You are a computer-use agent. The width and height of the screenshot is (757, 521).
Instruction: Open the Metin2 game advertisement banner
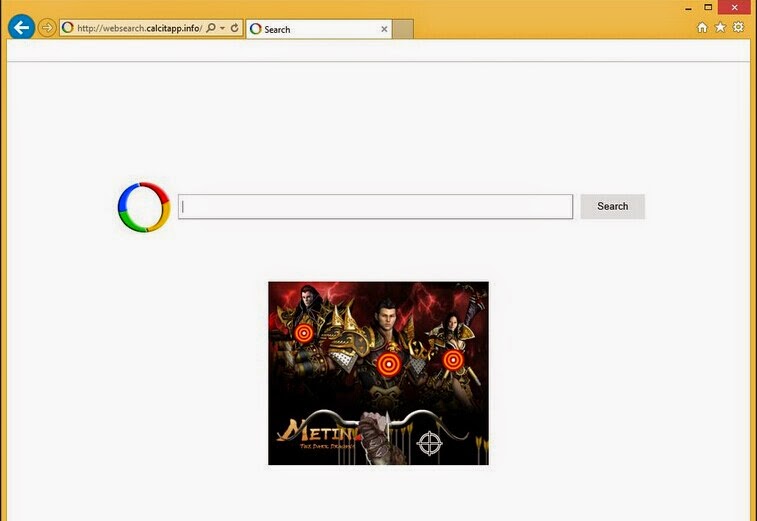coord(378,373)
